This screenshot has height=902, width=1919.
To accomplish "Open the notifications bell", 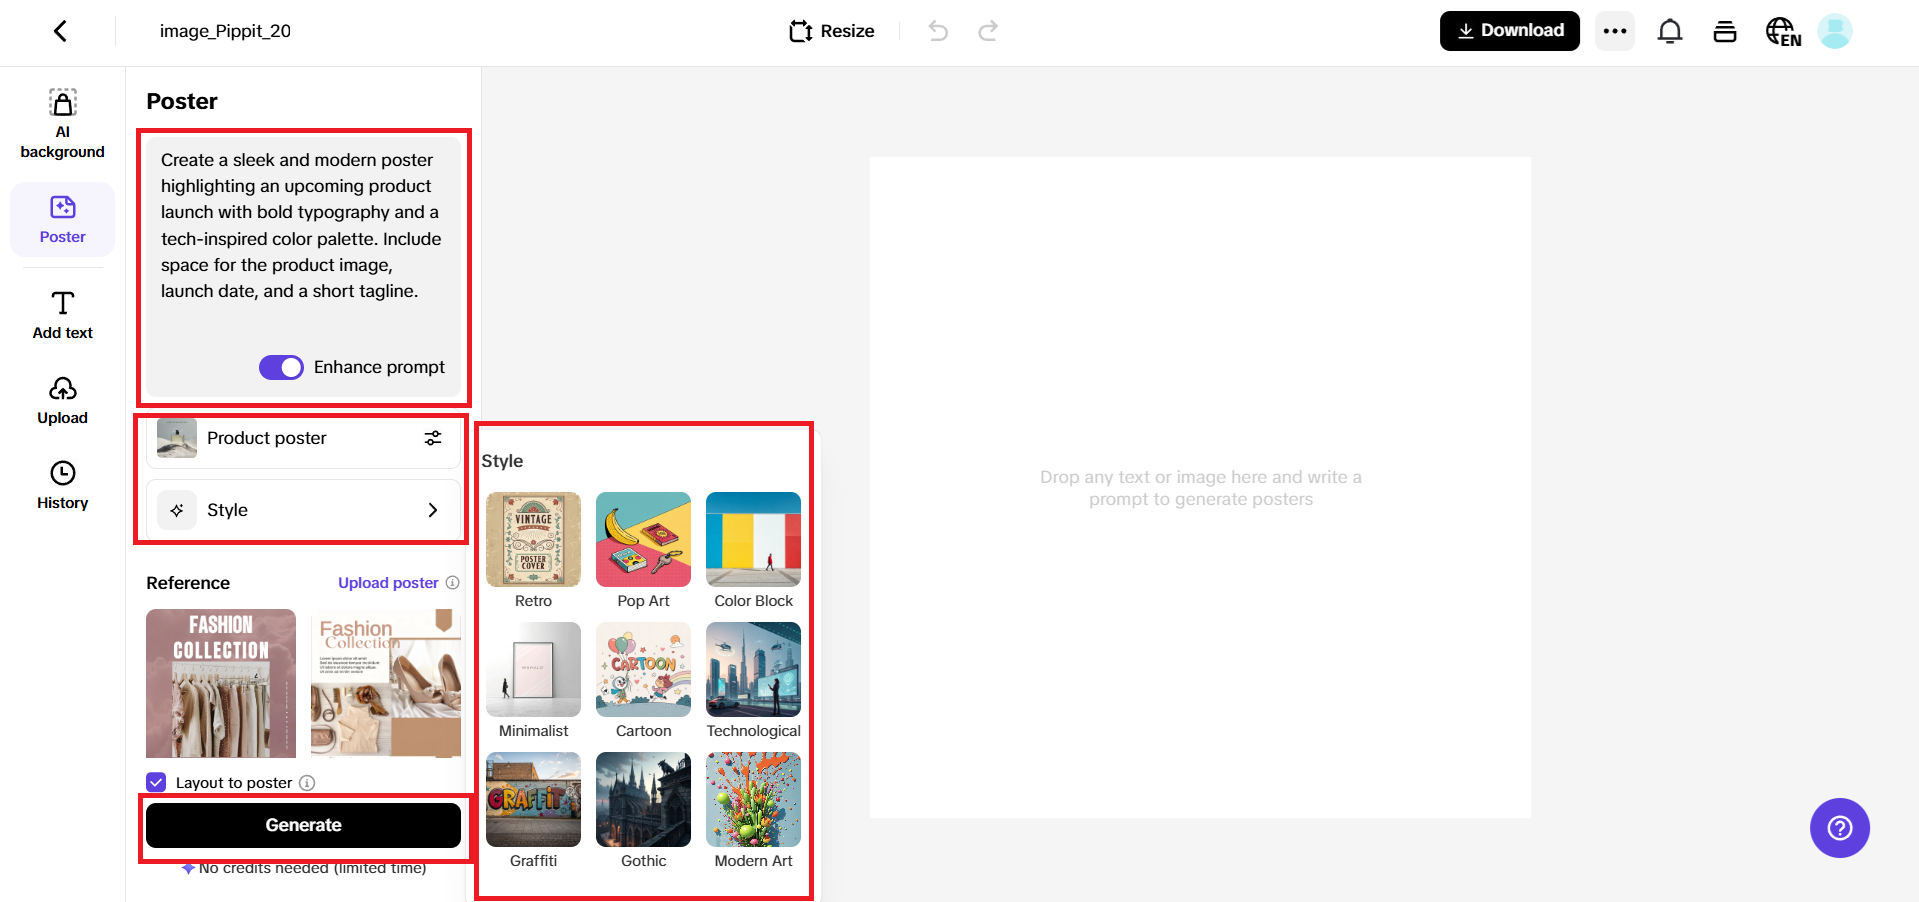I will [x=1669, y=31].
